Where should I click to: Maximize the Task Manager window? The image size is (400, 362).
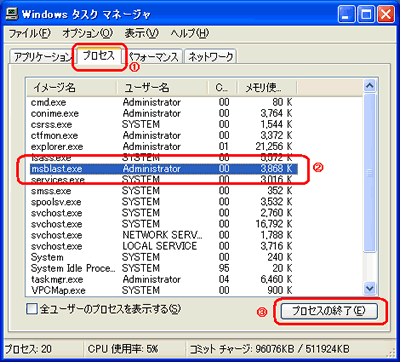pos(366,15)
